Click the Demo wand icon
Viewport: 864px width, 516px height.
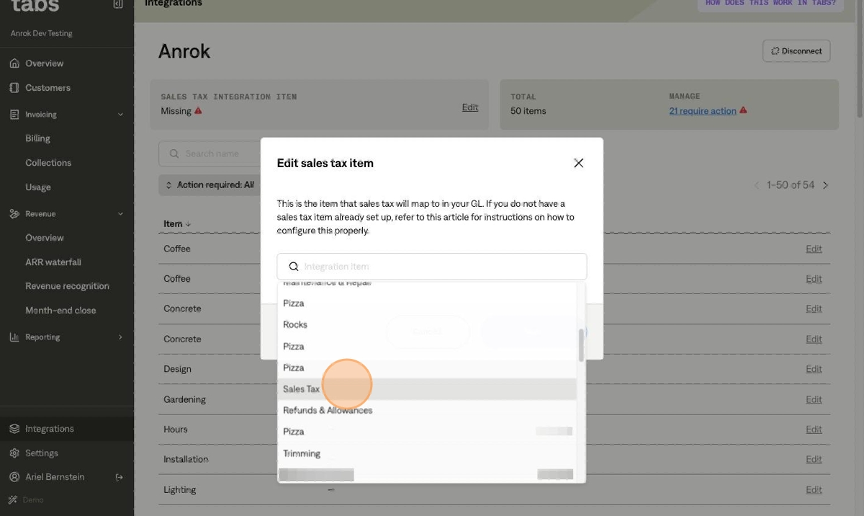[x=13, y=500]
